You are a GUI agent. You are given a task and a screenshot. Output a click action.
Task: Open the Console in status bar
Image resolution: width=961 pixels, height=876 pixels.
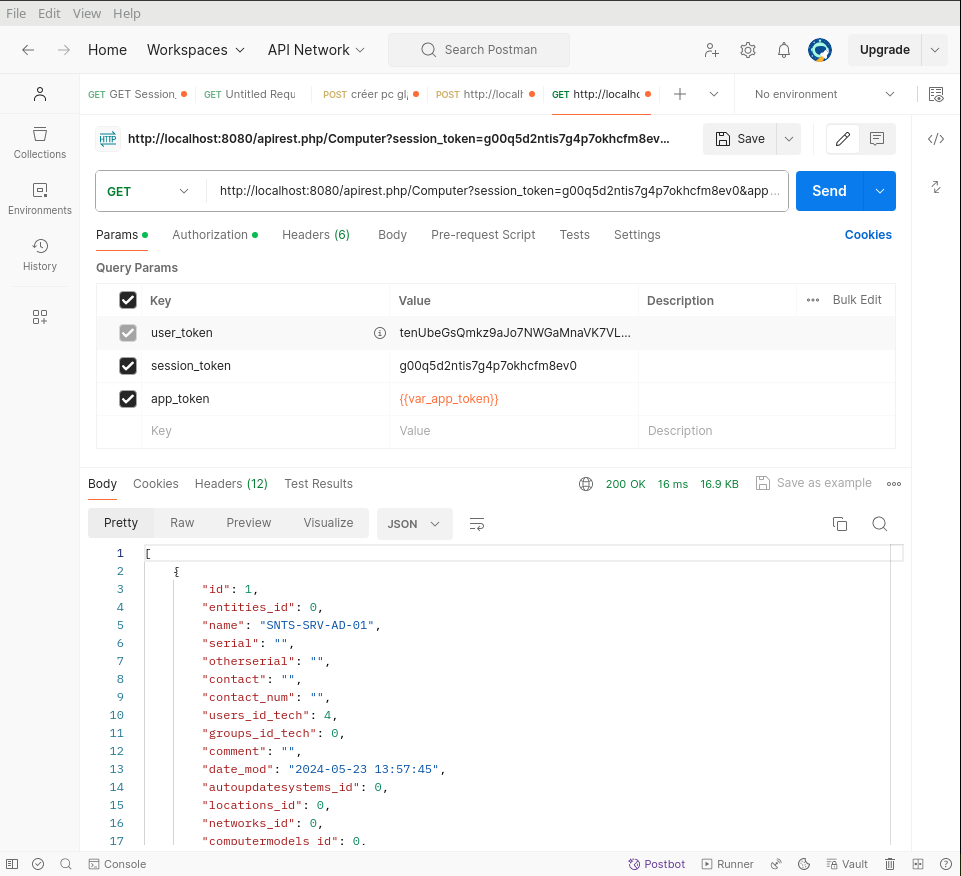pyautogui.click(x=117, y=864)
